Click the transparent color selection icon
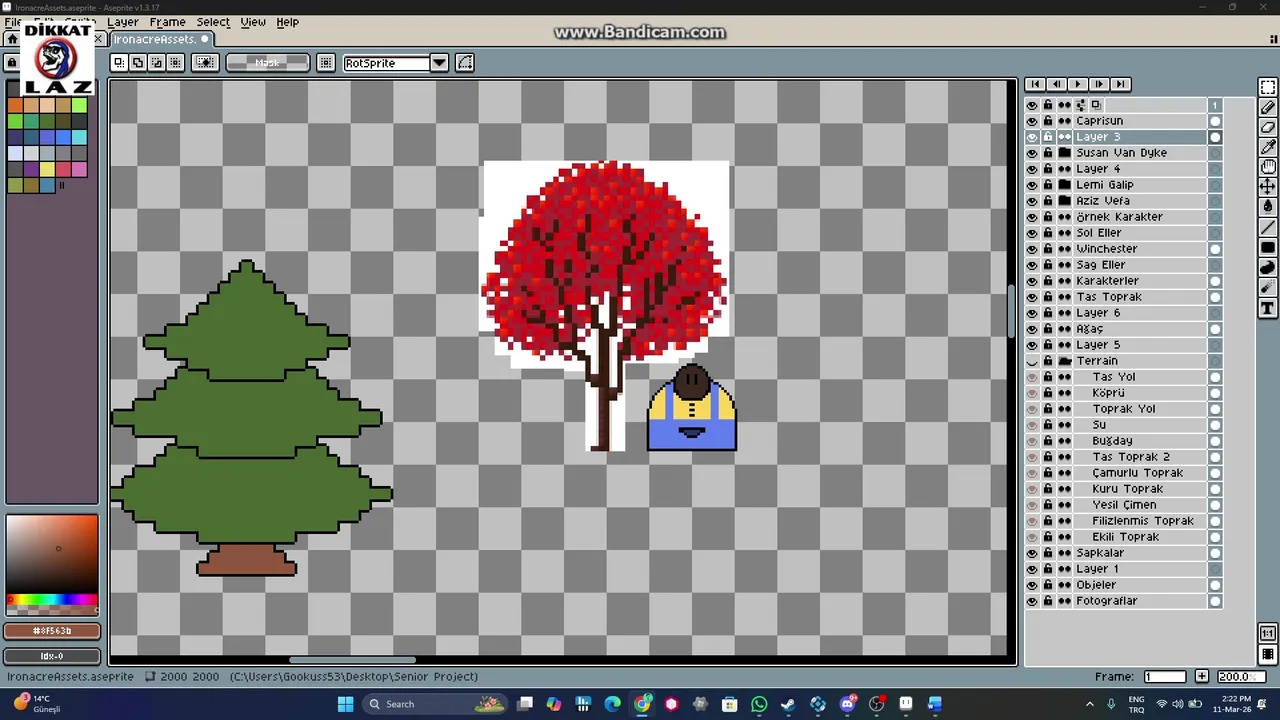 click(205, 63)
